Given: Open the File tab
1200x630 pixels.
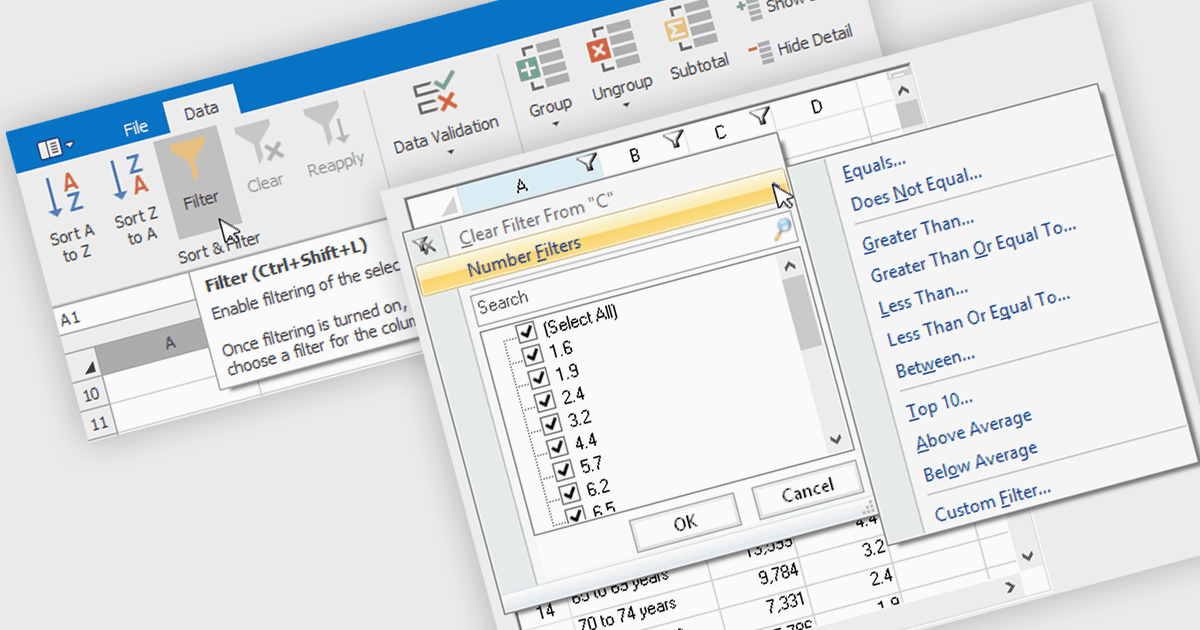Looking at the screenshot, I should point(135,127).
